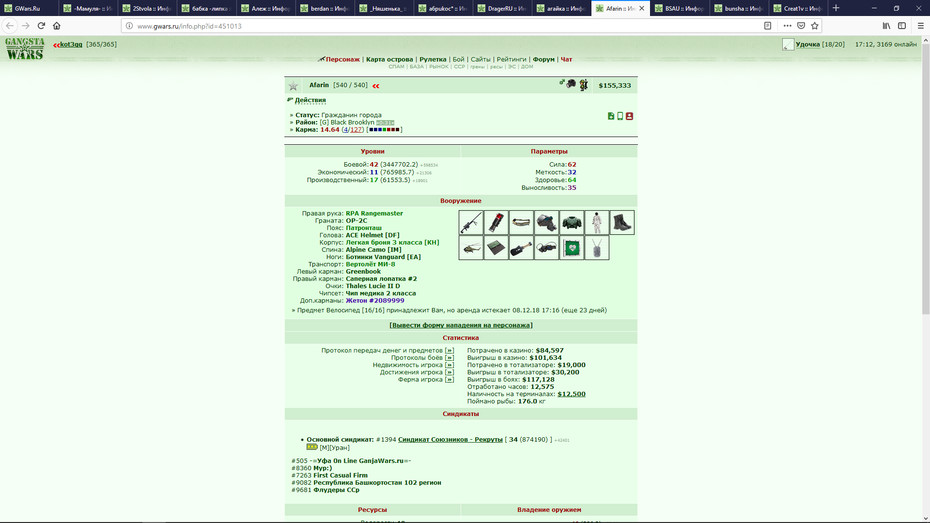Open Чат menu item

566,59
